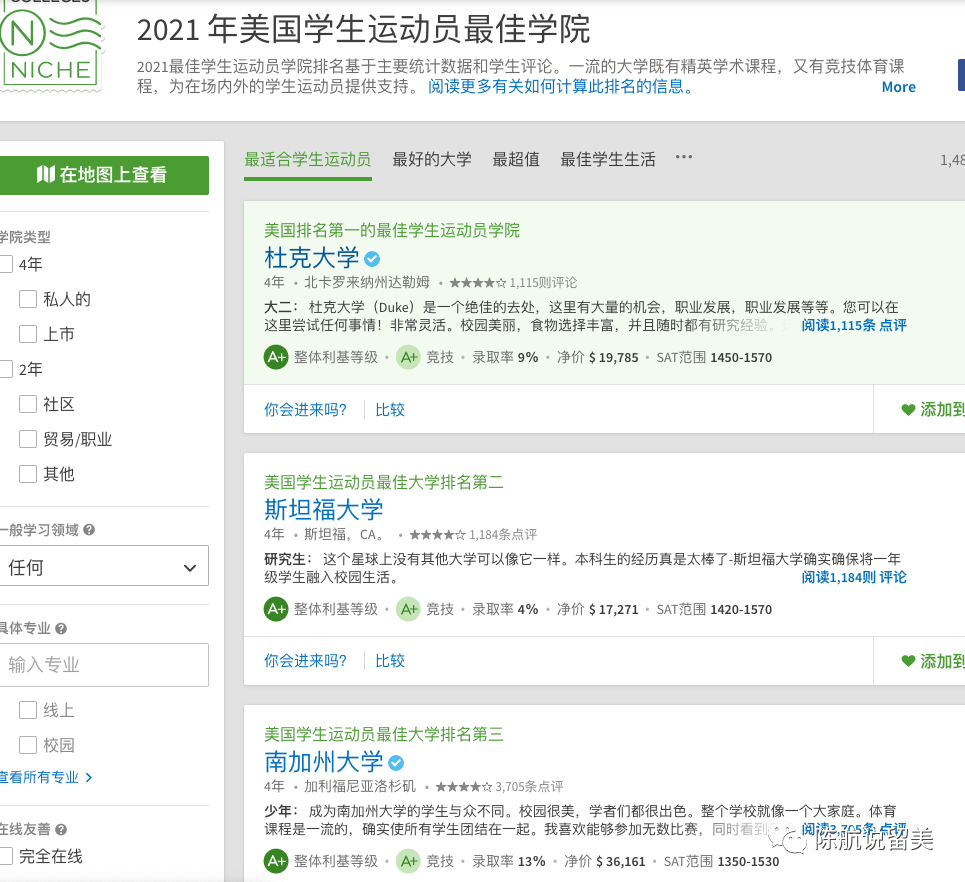Check the 贸易/职业 checkbox
965x882 pixels.
click(28, 439)
